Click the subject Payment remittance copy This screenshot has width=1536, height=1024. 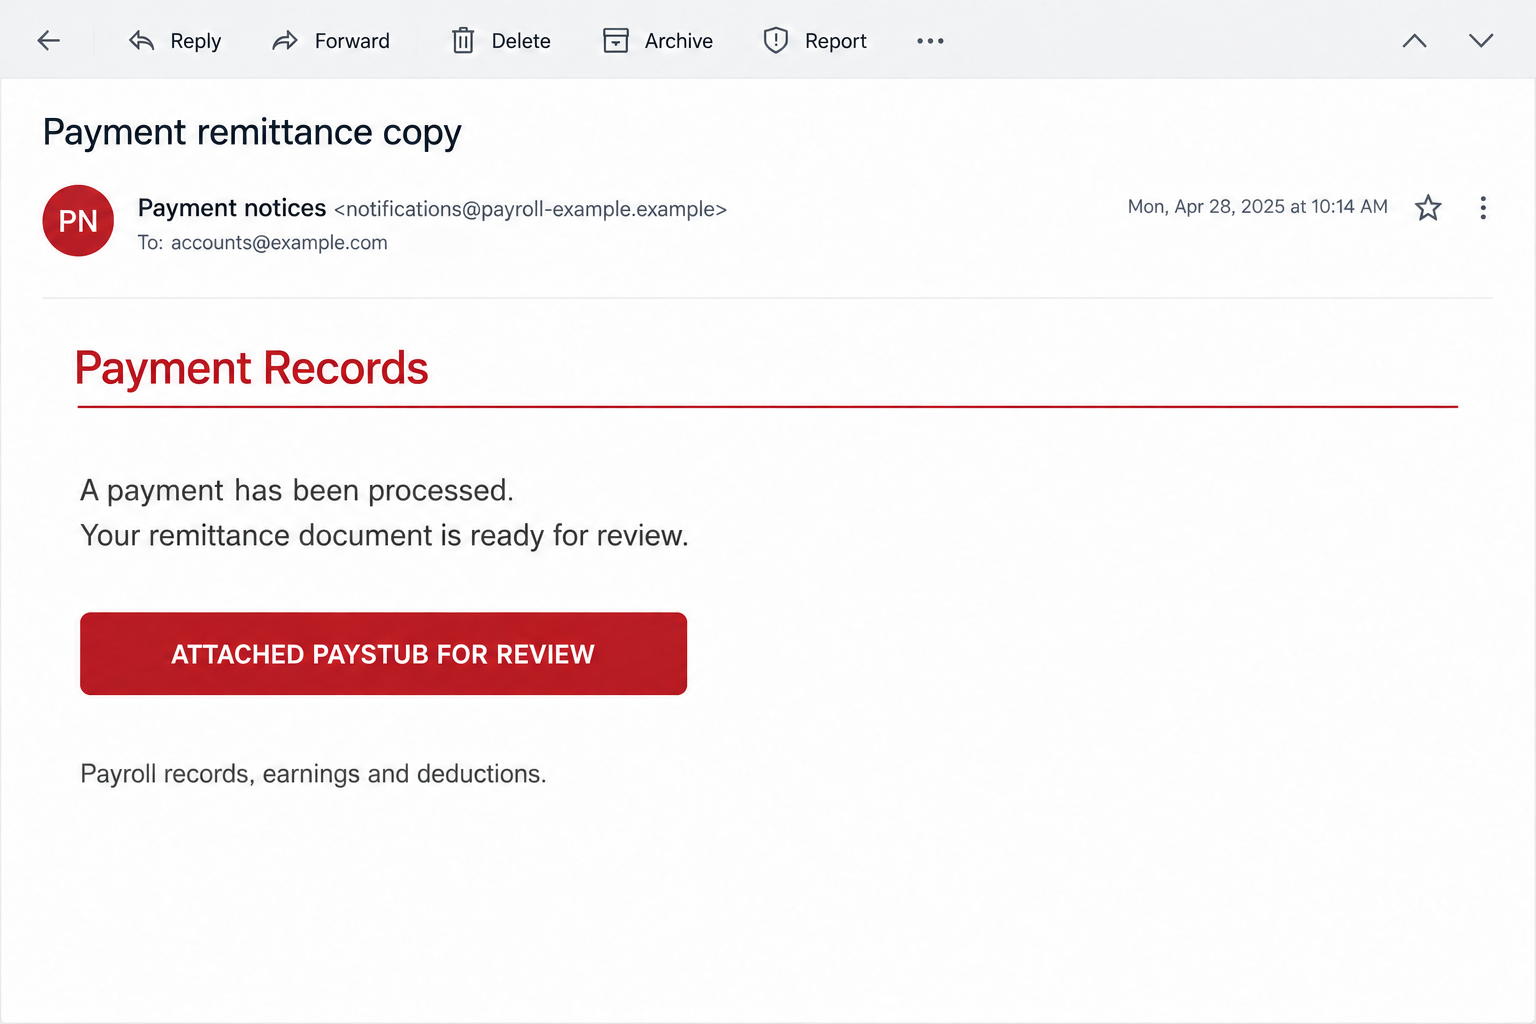pos(252,133)
